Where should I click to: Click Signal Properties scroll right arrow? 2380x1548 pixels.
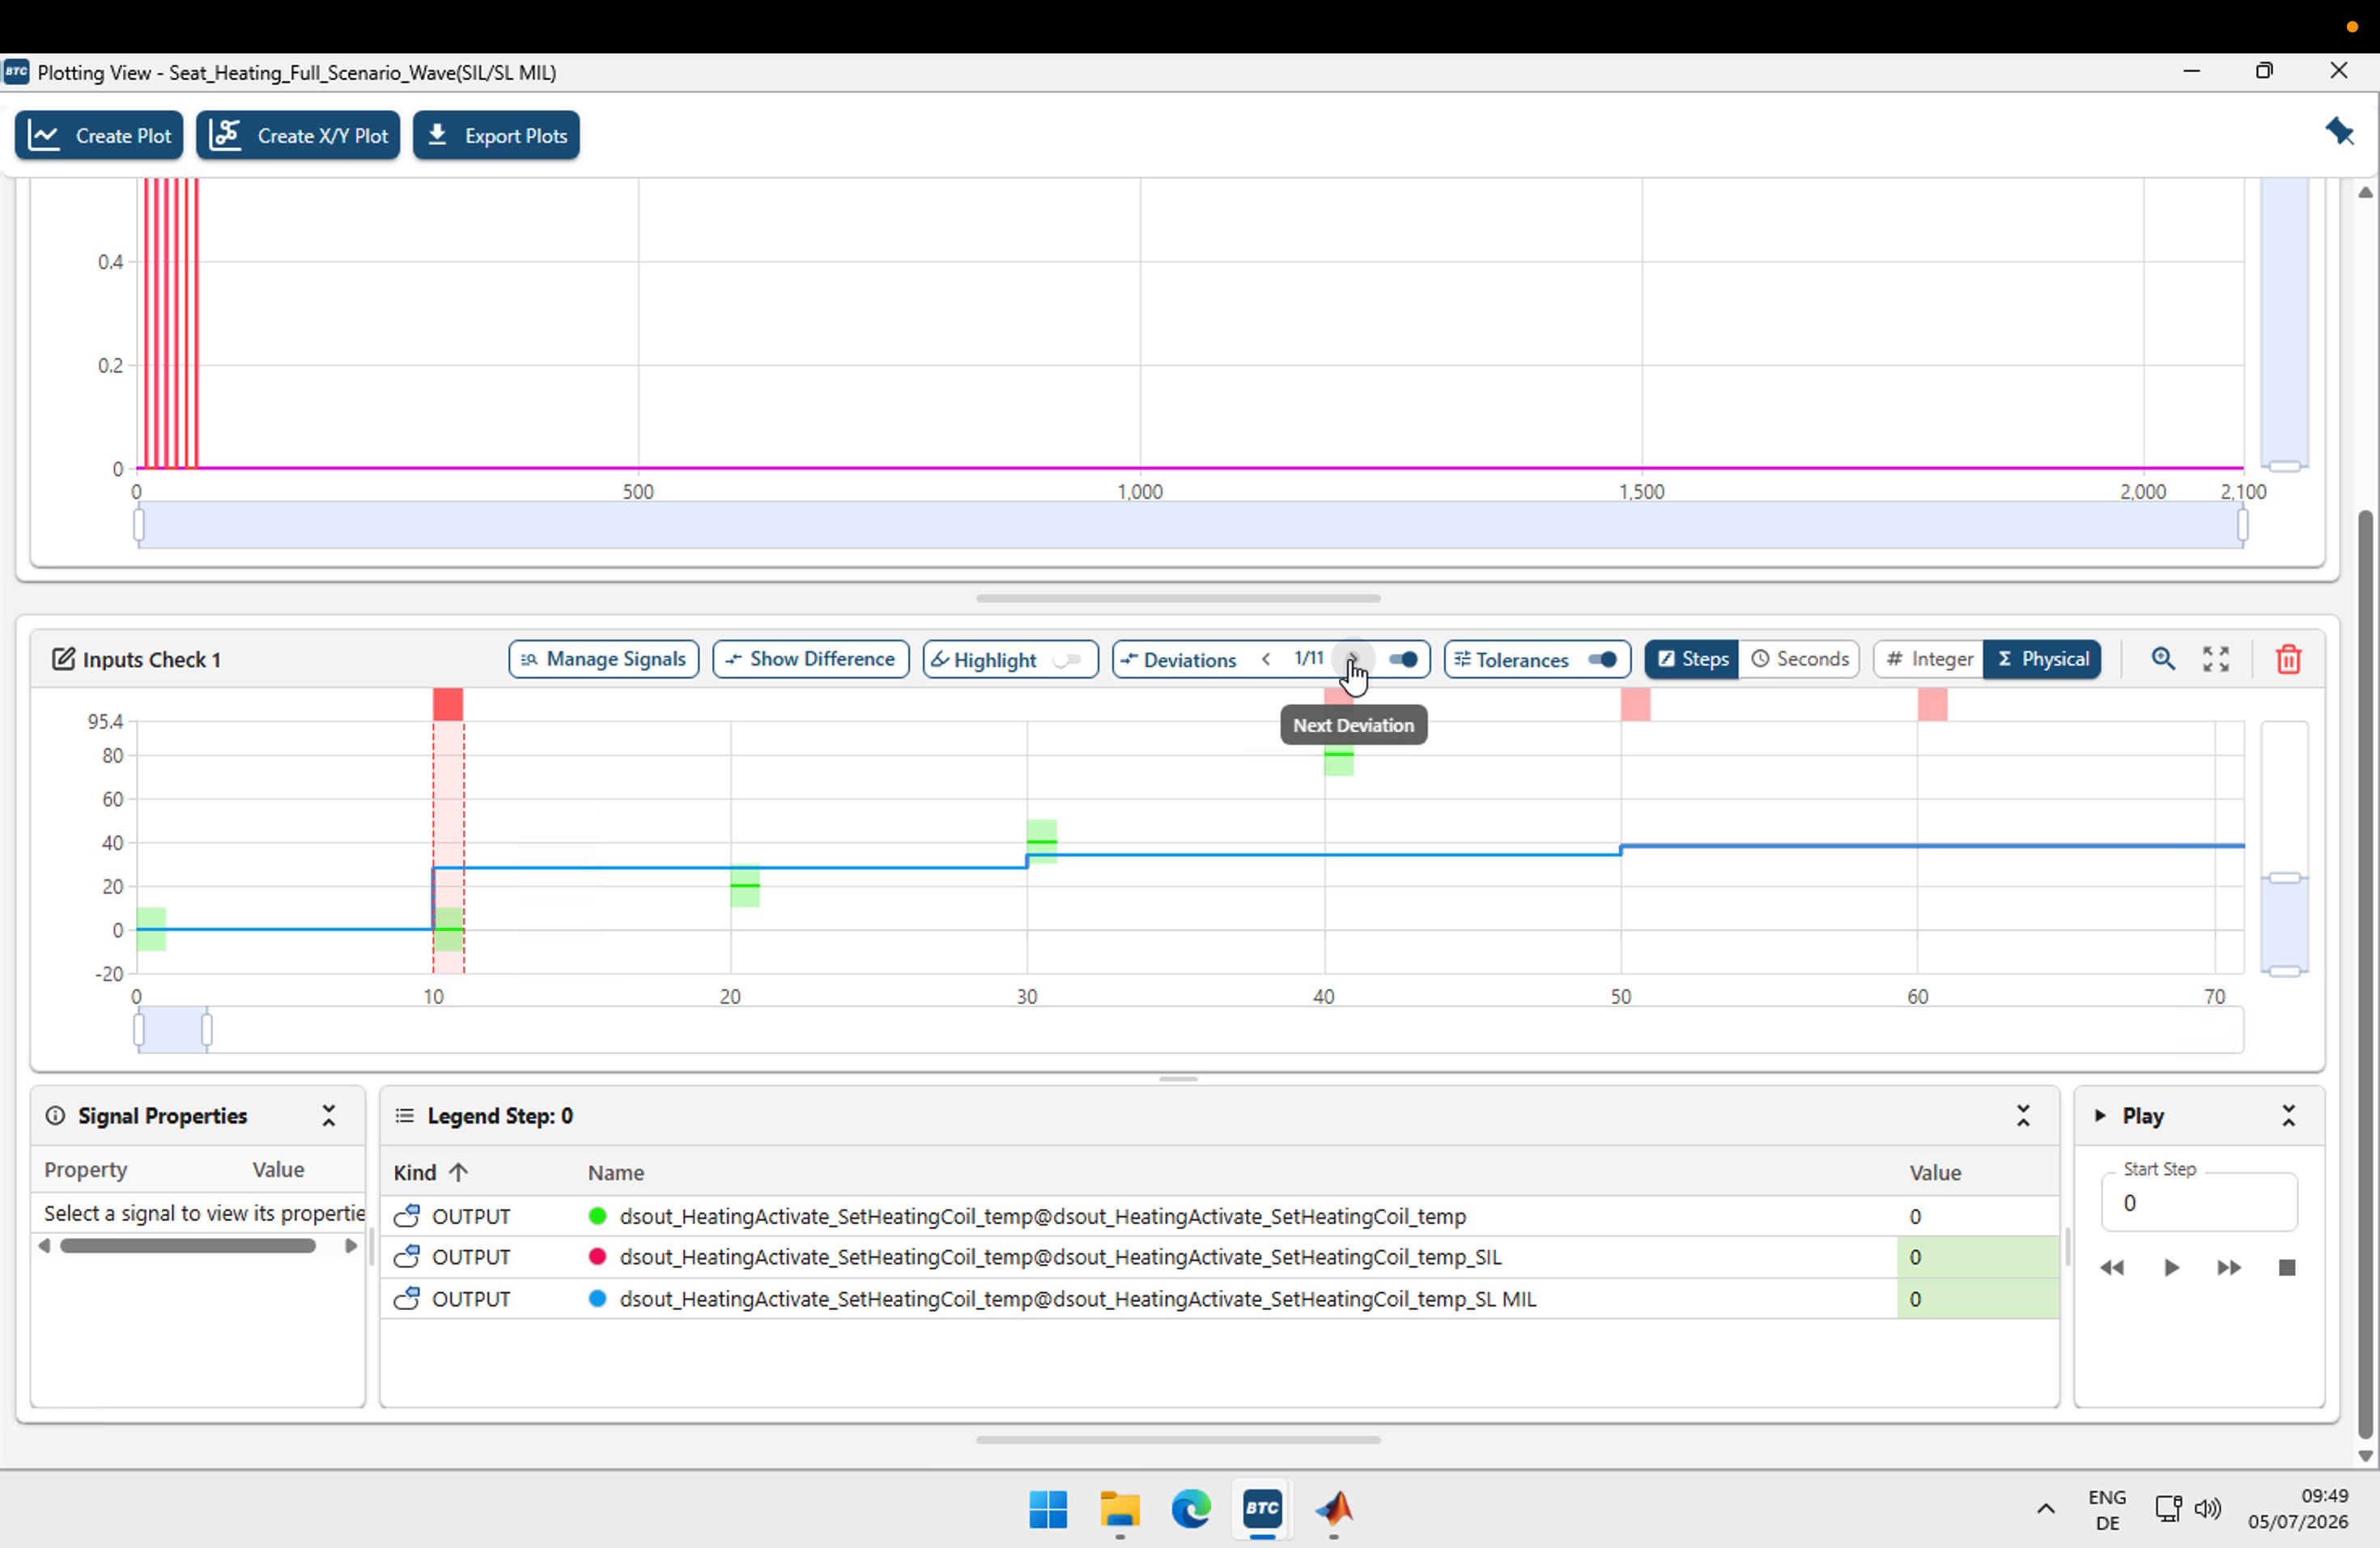click(351, 1246)
